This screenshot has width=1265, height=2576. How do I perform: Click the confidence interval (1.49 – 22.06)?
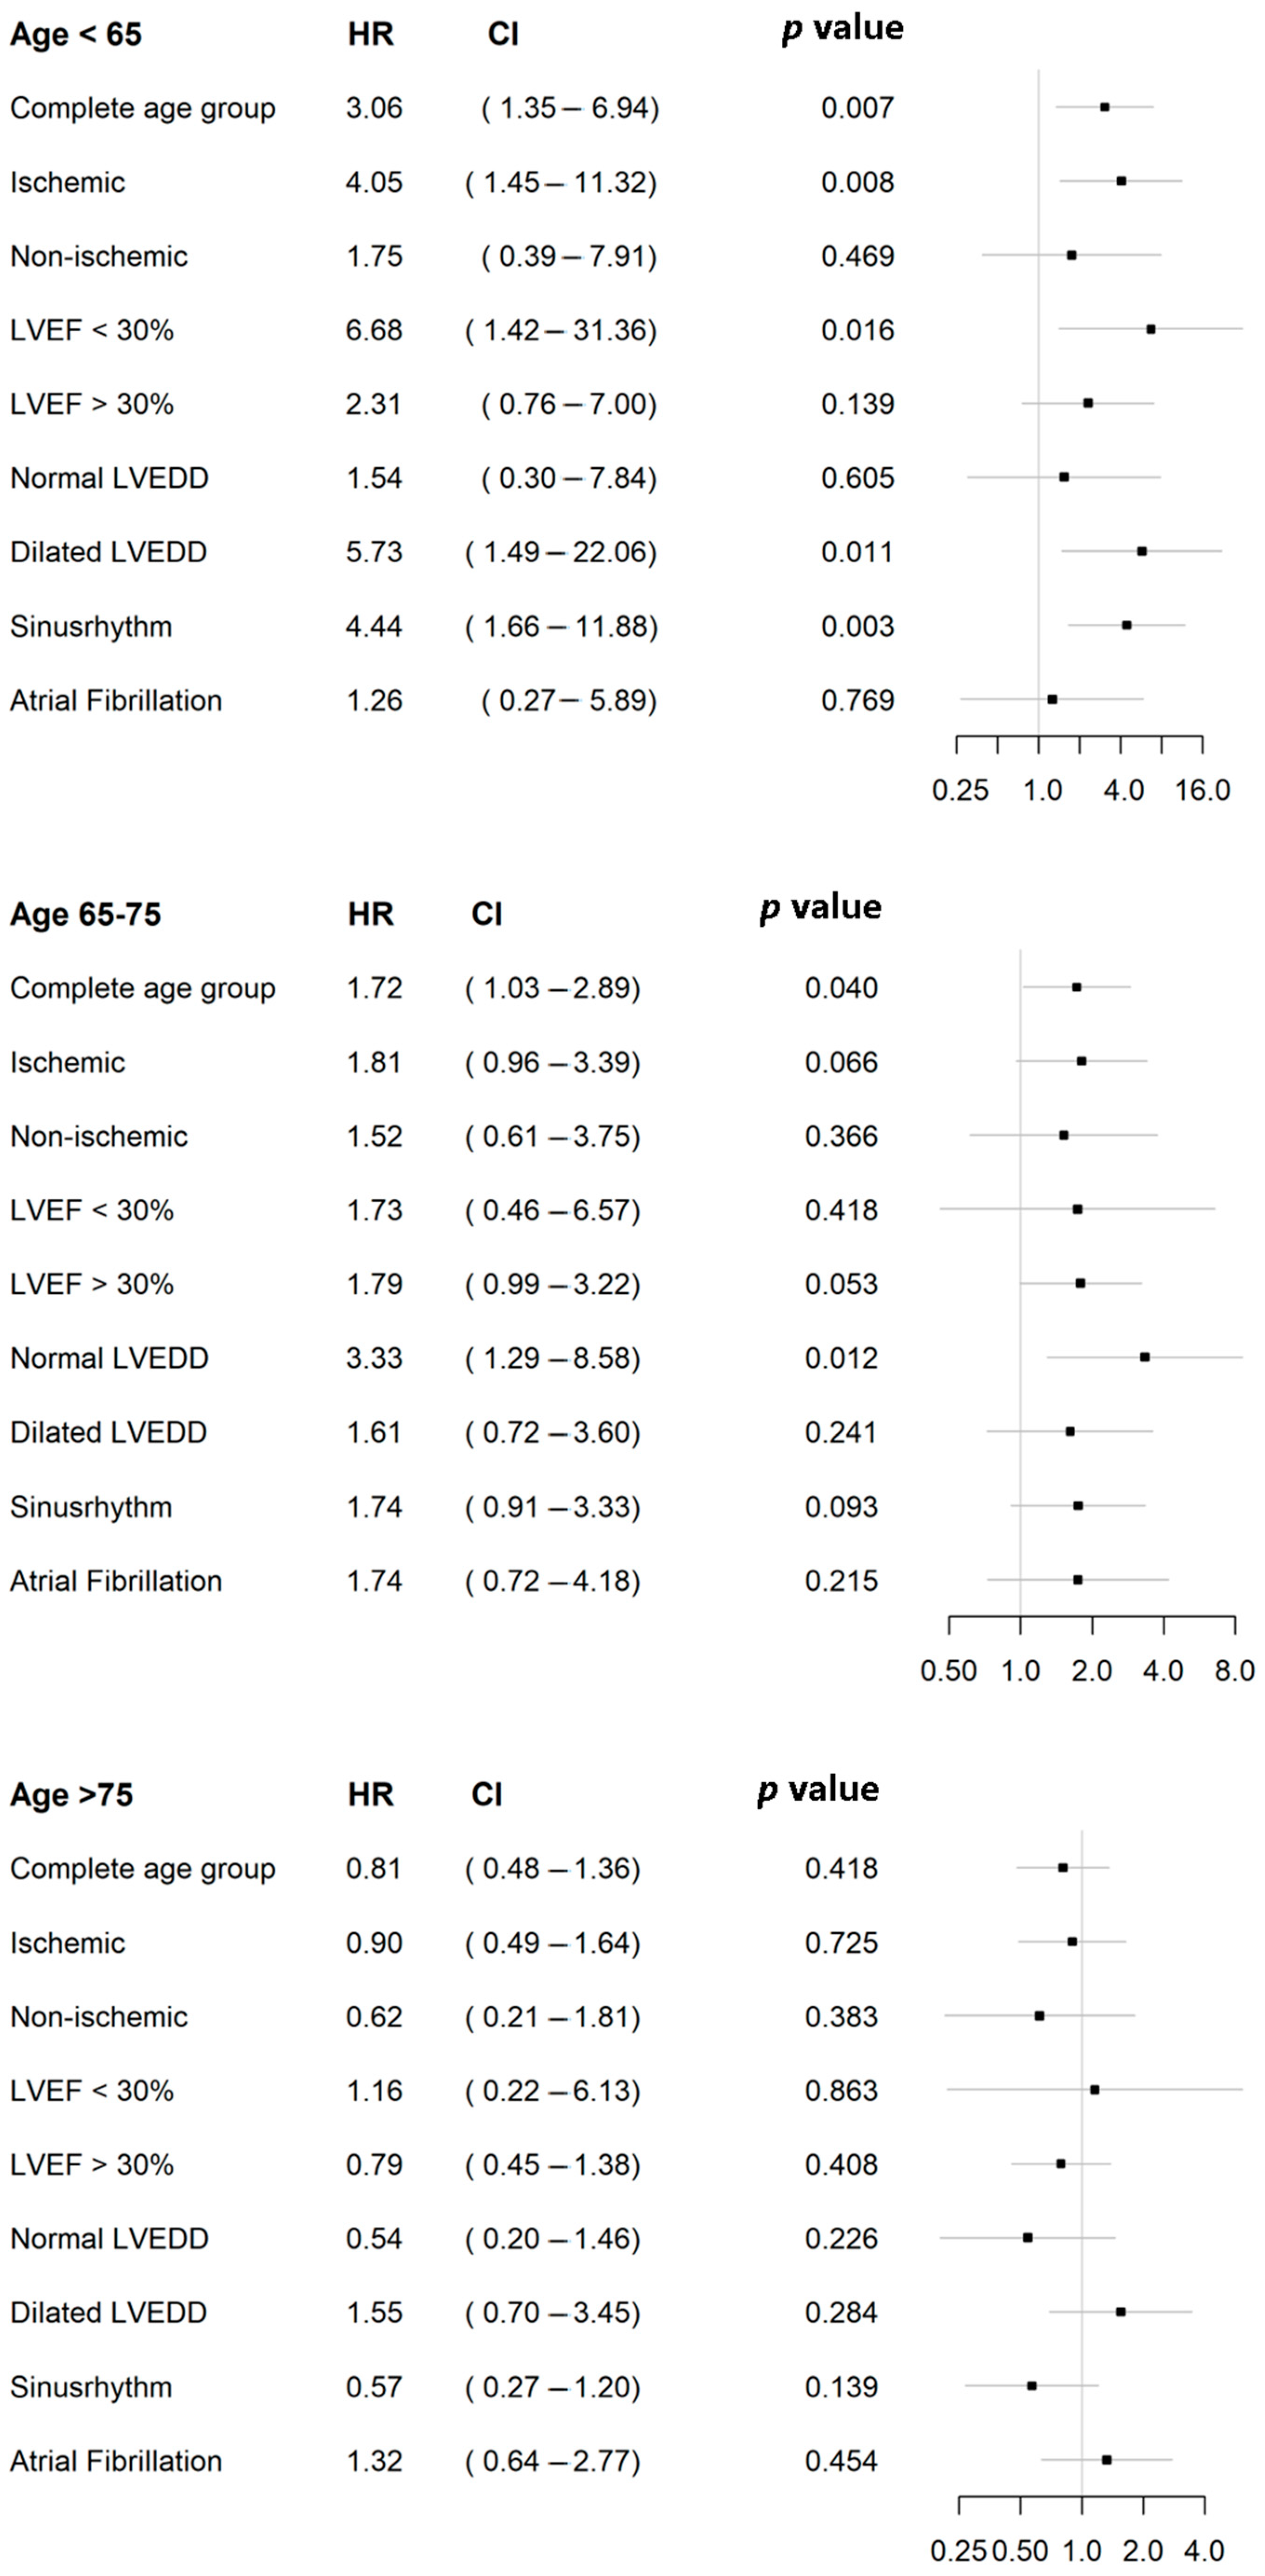[x=561, y=552]
